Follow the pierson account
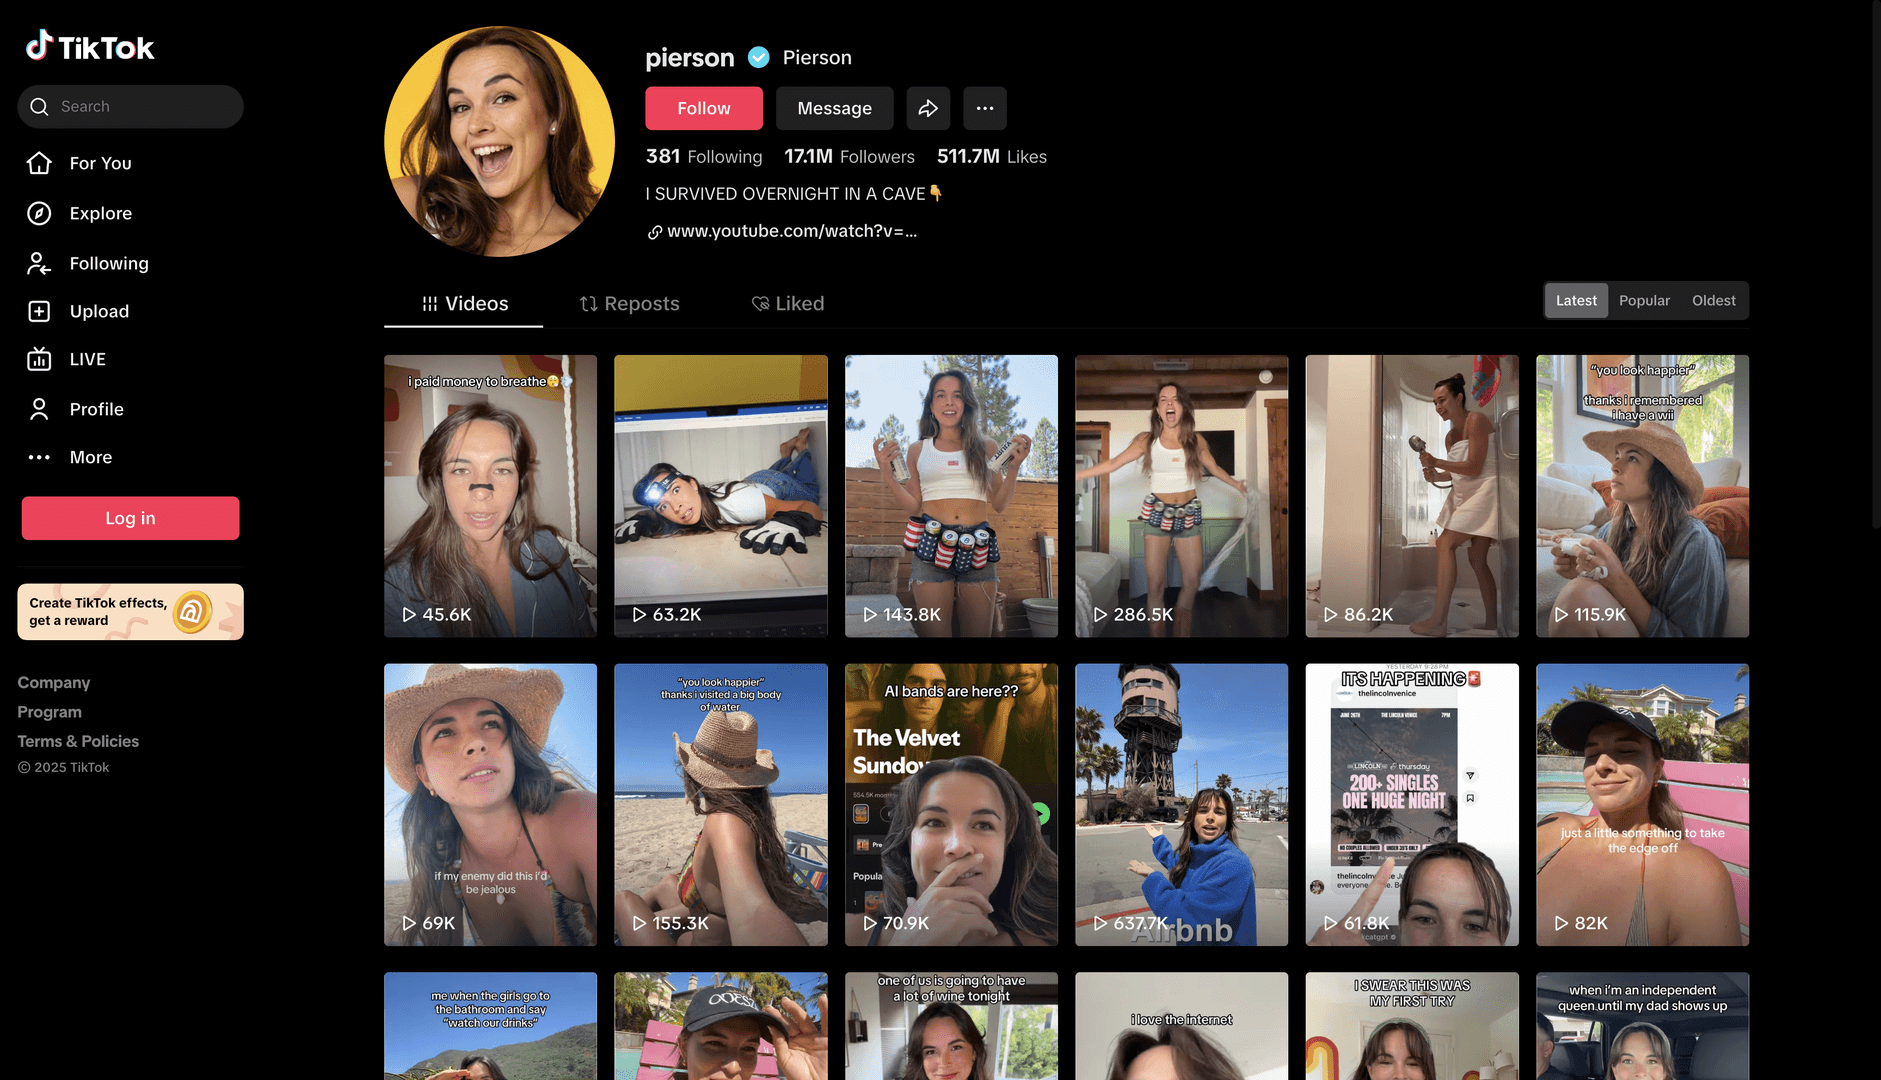The image size is (1881, 1080). pyautogui.click(x=703, y=108)
